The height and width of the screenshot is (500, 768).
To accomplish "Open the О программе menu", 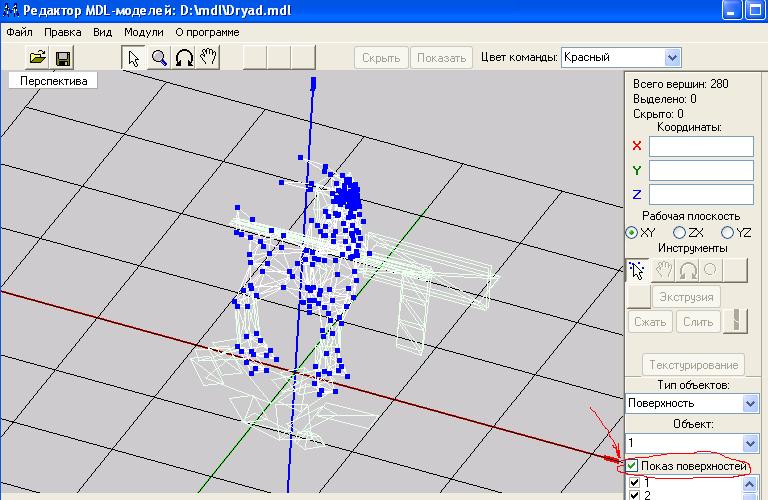I will click(207, 32).
